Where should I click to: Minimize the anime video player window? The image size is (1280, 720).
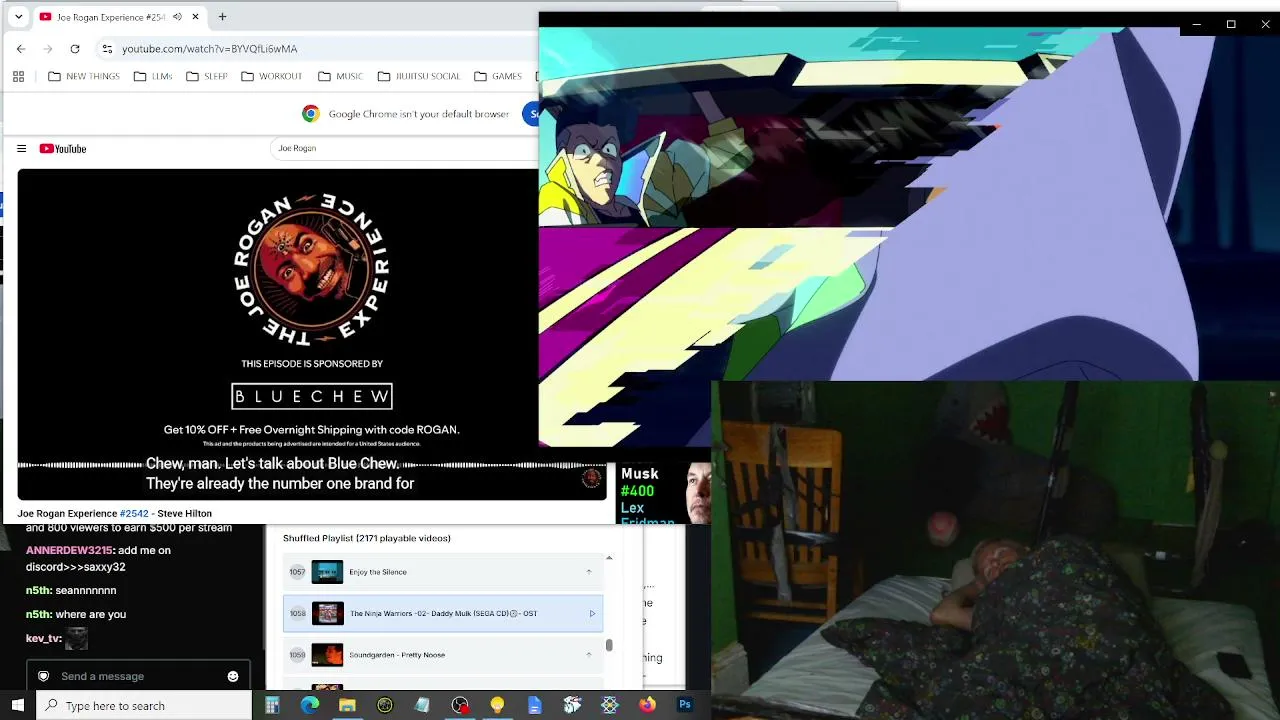click(x=1197, y=24)
